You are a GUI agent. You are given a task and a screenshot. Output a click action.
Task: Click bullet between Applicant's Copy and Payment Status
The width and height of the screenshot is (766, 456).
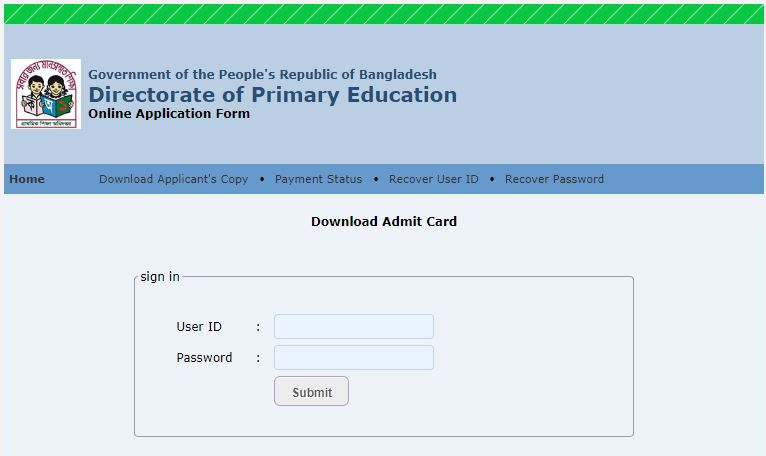pos(262,179)
